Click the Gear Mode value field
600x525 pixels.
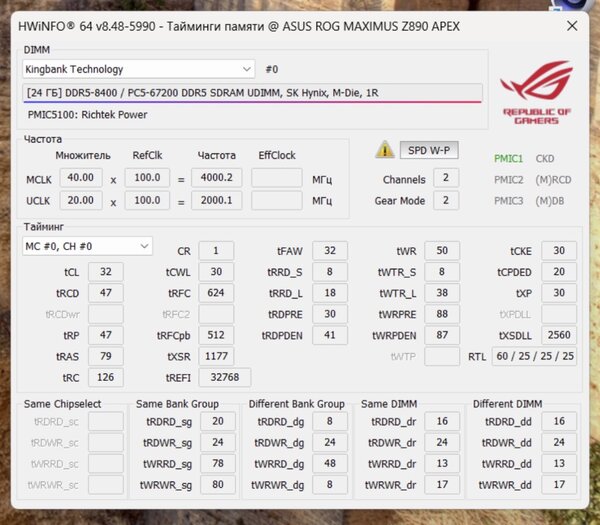pyautogui.click(x=446, y=200)
